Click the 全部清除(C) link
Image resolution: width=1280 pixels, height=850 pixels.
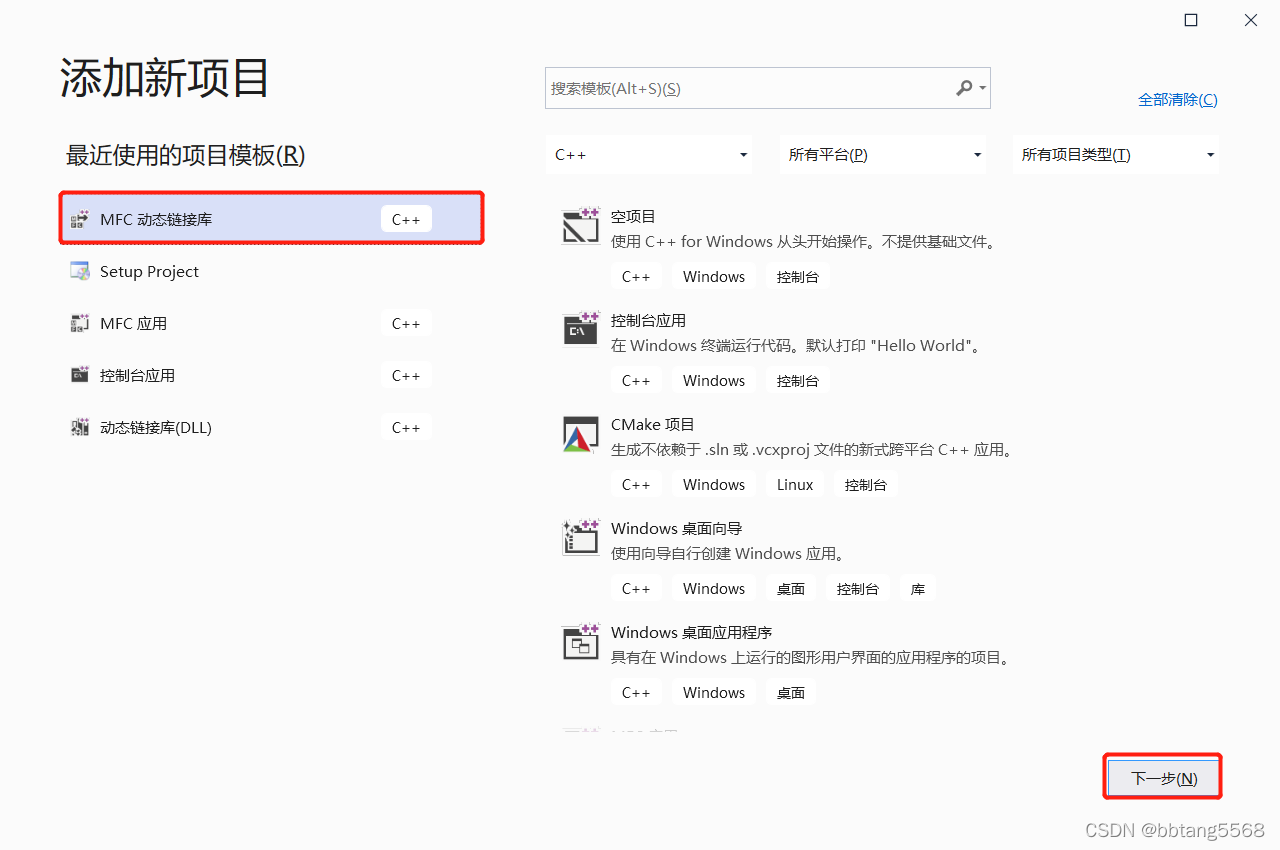tap(1178, 100)
